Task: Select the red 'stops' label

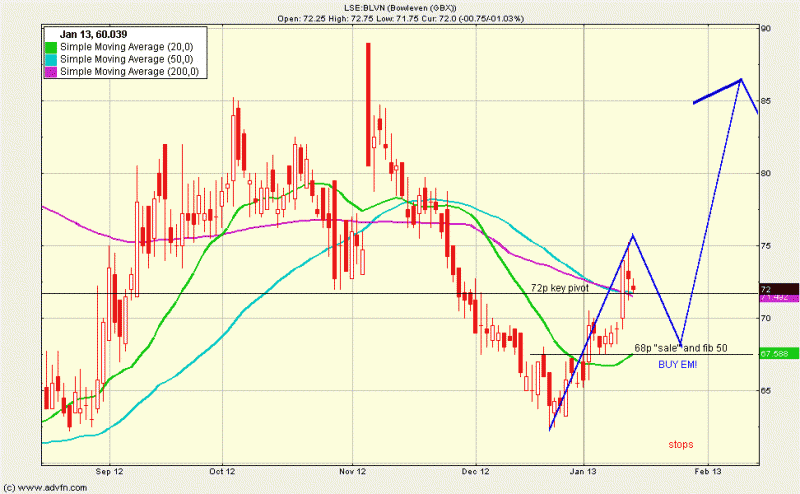Action: click(680, 444)
